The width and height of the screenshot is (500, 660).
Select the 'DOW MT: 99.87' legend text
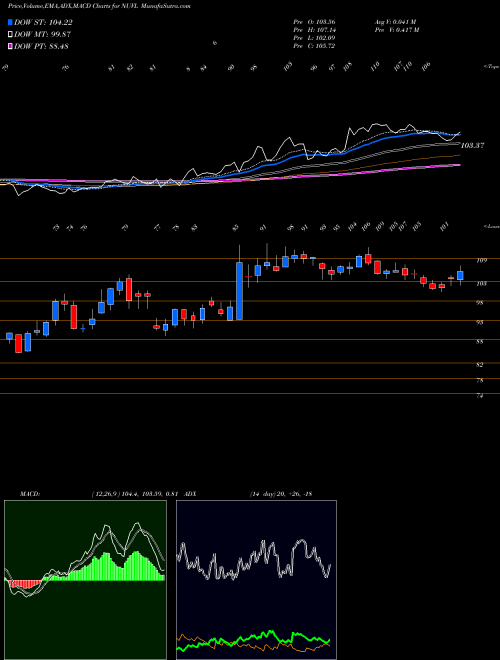coord(42,35)
